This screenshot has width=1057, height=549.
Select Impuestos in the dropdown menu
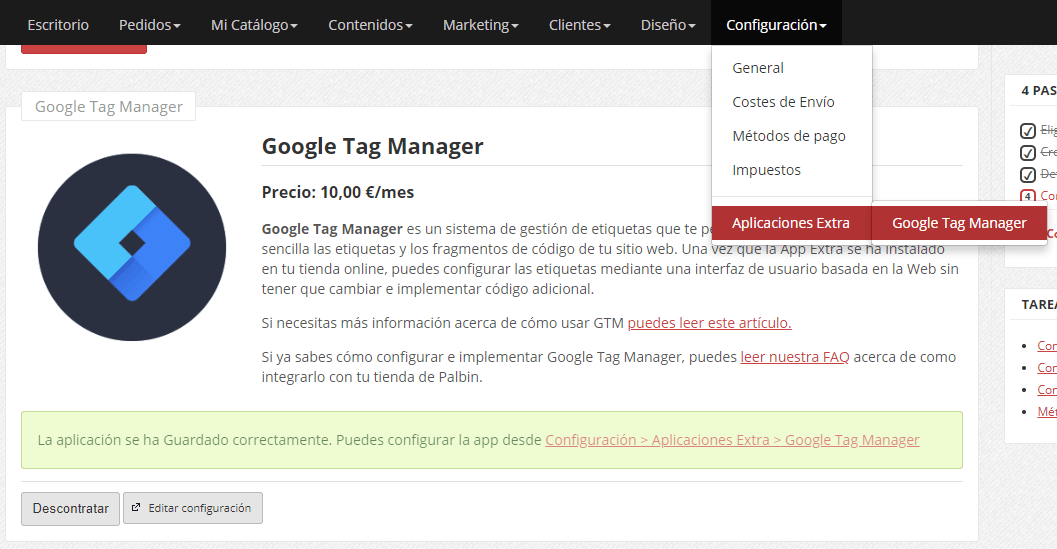point(766,170)
